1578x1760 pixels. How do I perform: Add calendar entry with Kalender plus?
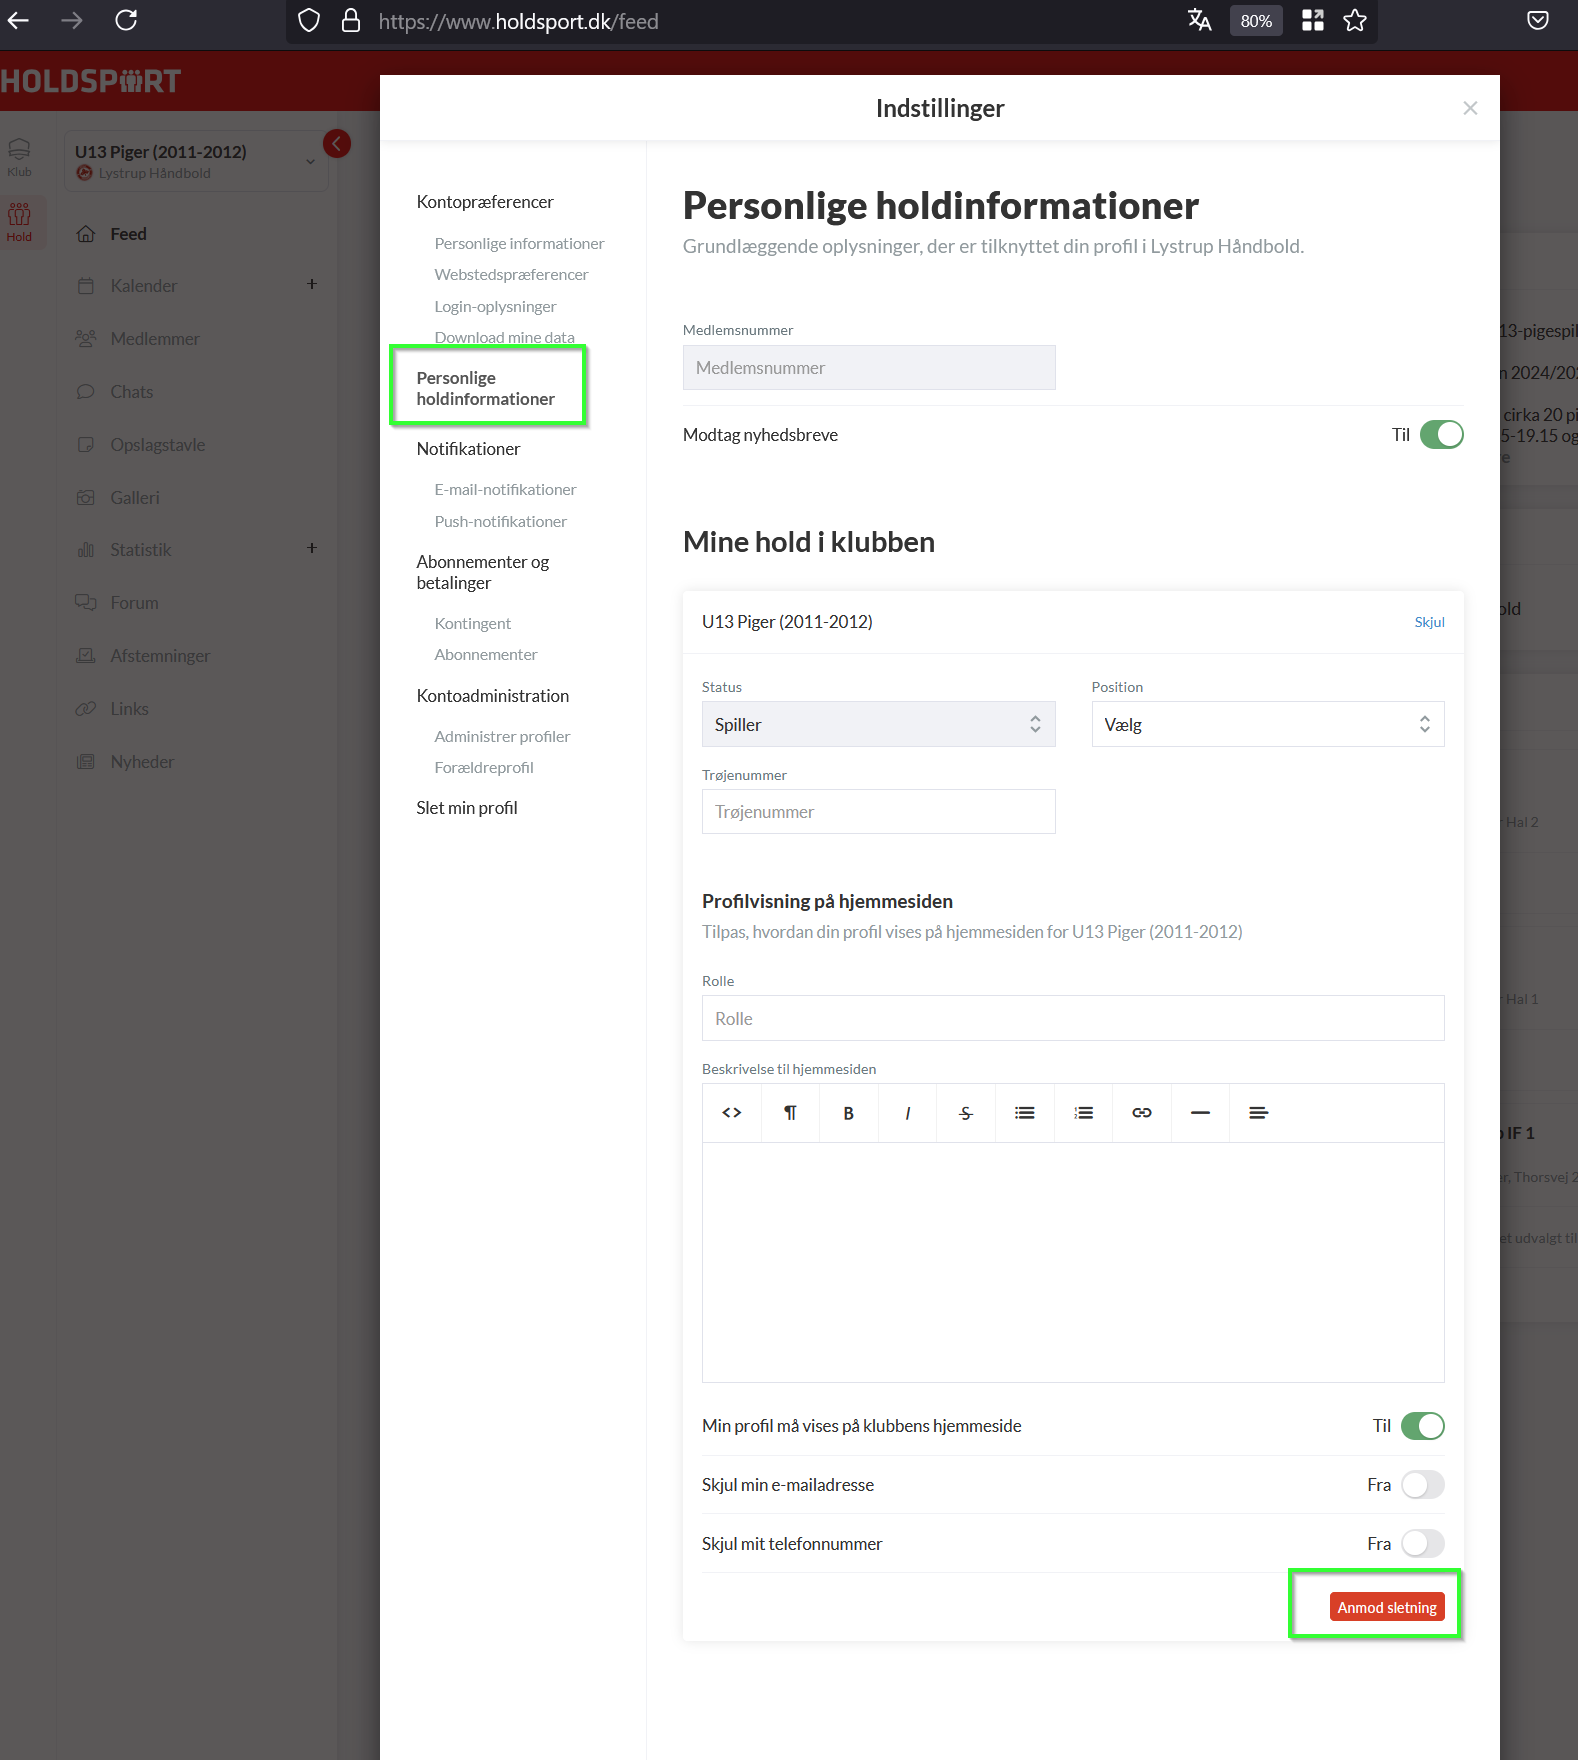(x=312, y=285)
